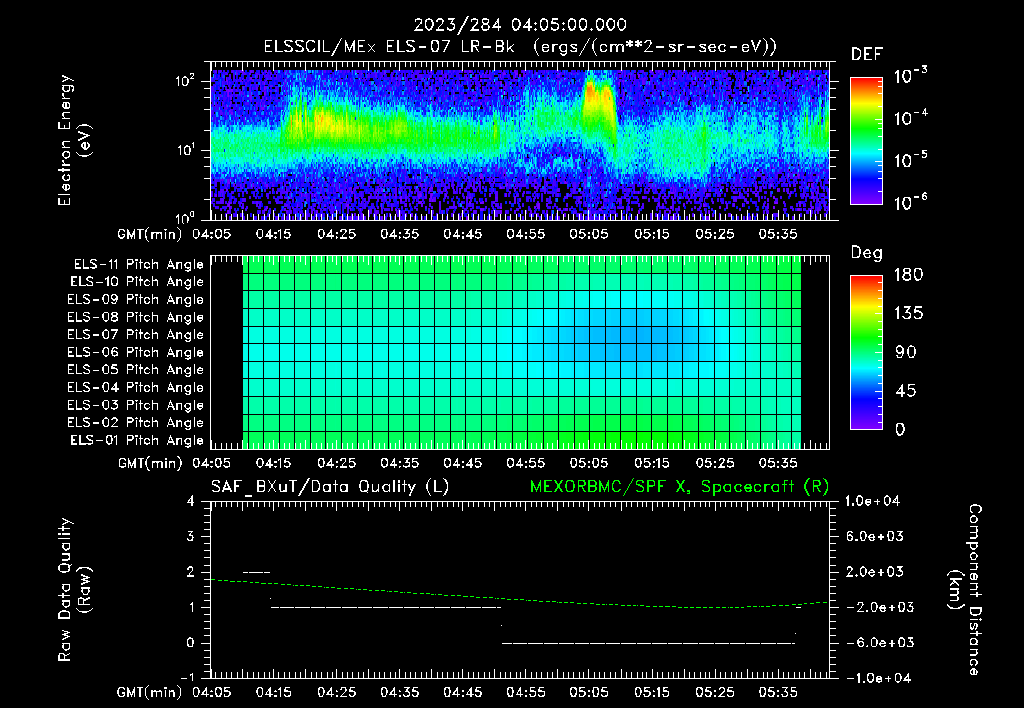Click the 45 value on the Deg color scale
The image size is (1024, 708).
coord(905,391)
